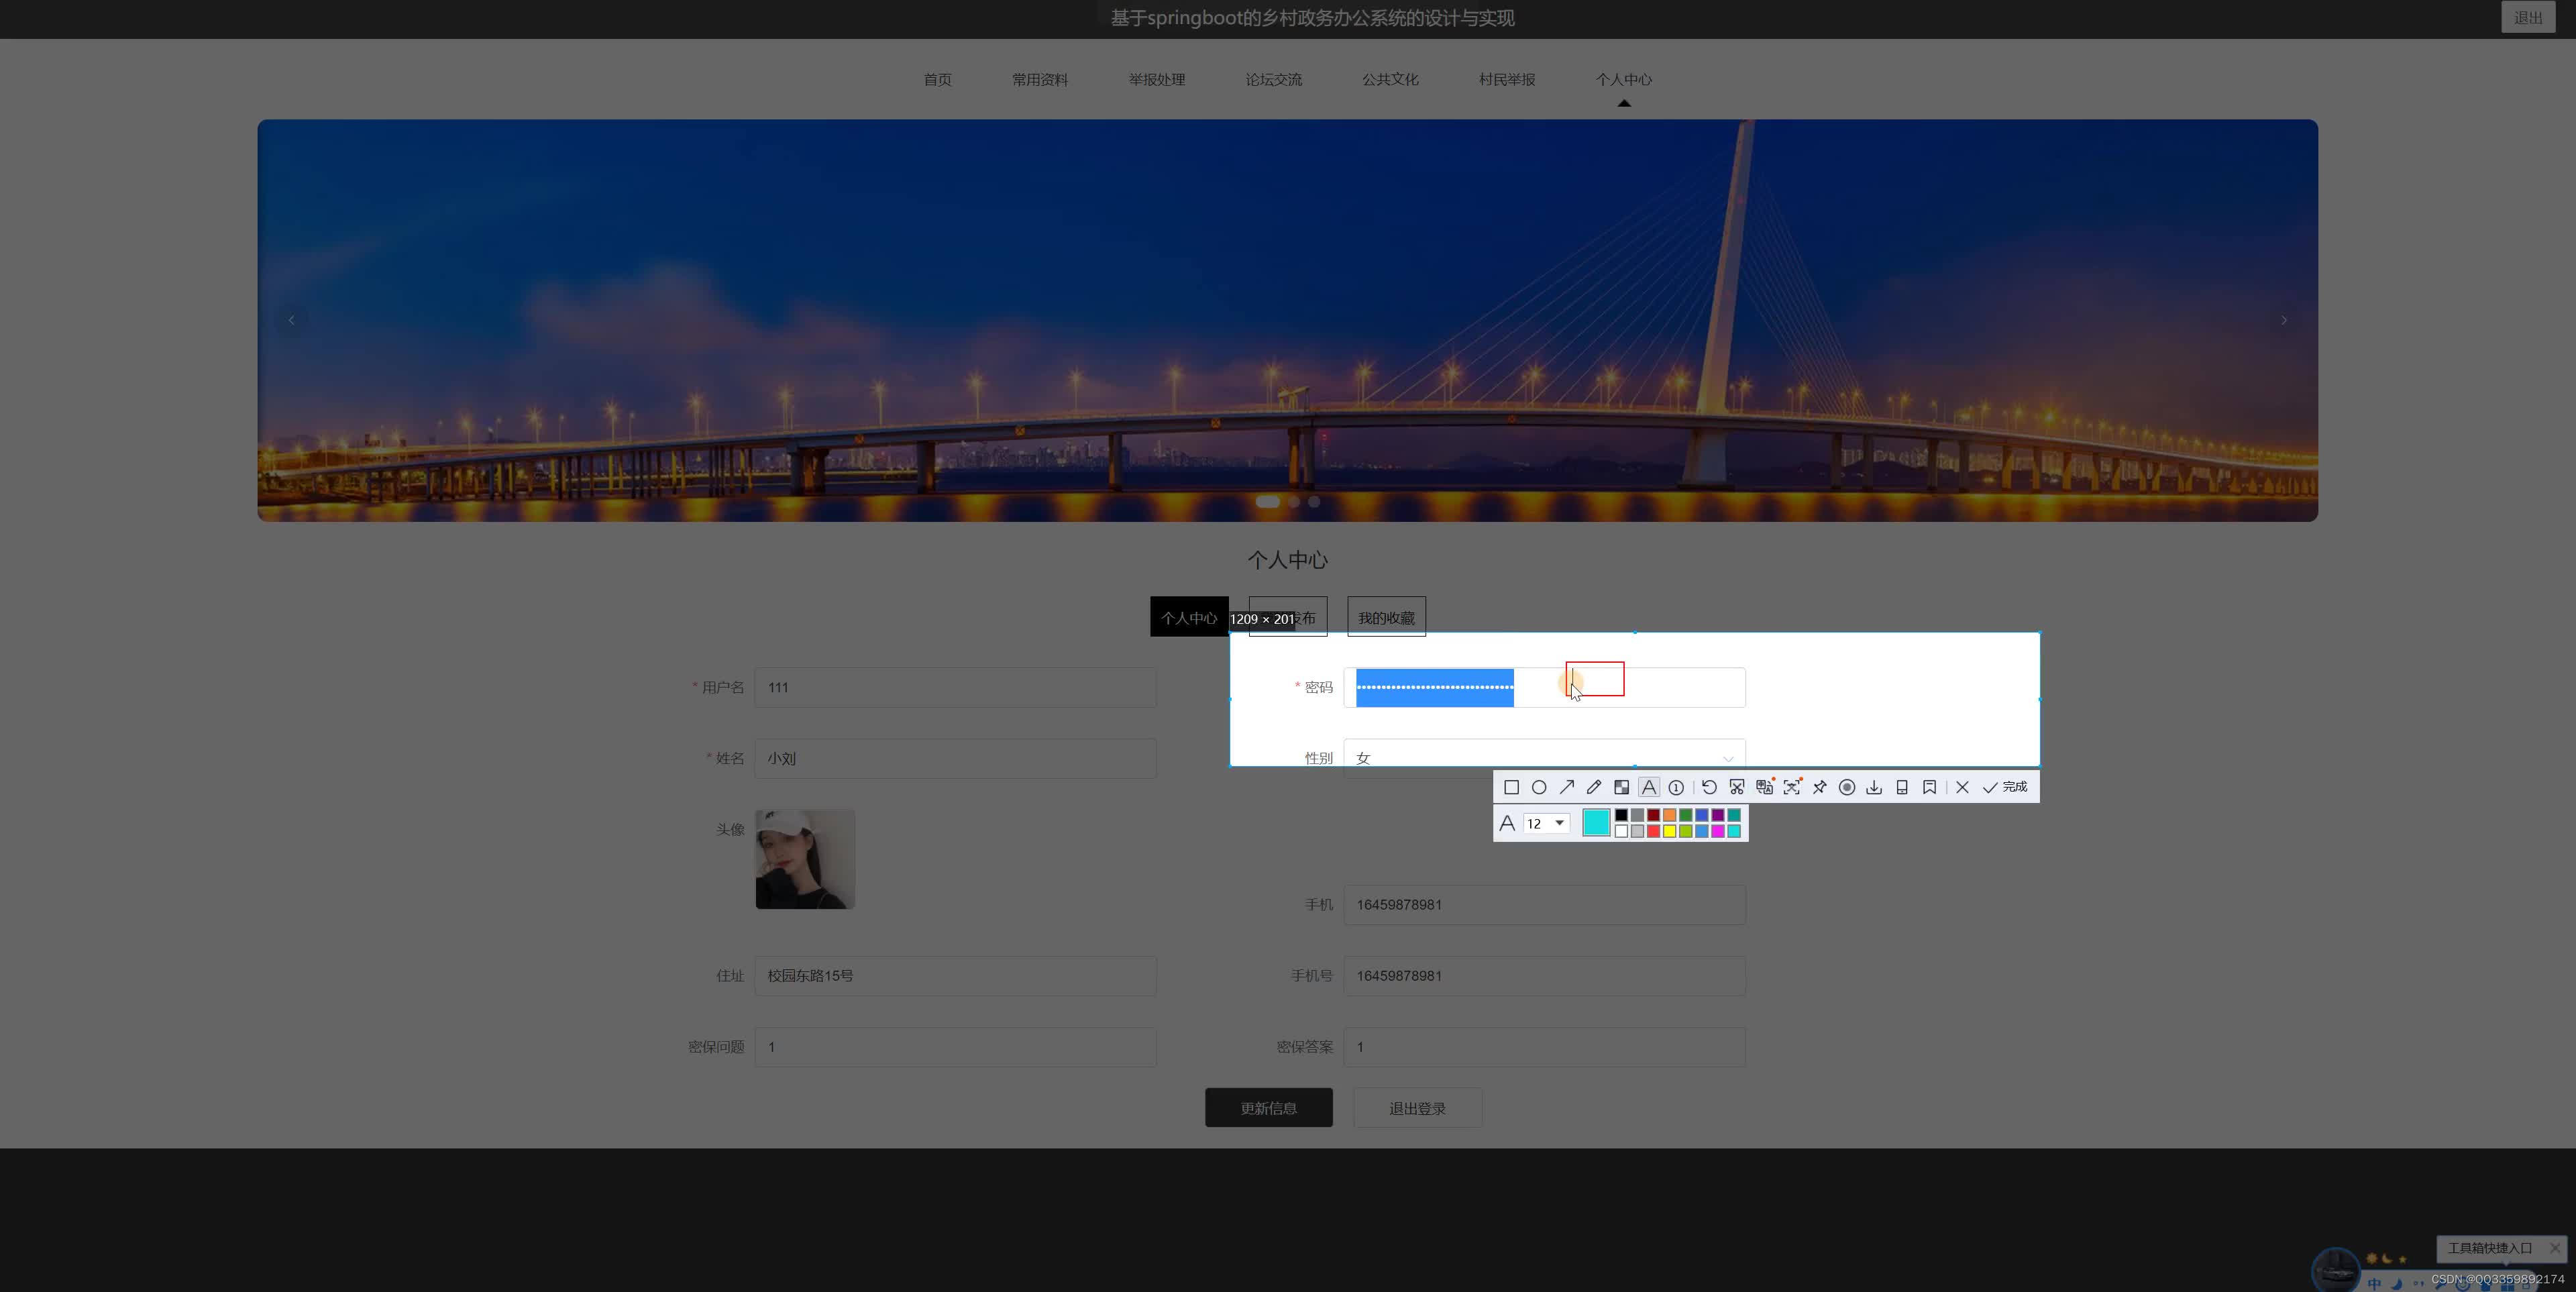Select the mosaic blur tool
The image size is (2576, 1292).
tap(1621, 787)
